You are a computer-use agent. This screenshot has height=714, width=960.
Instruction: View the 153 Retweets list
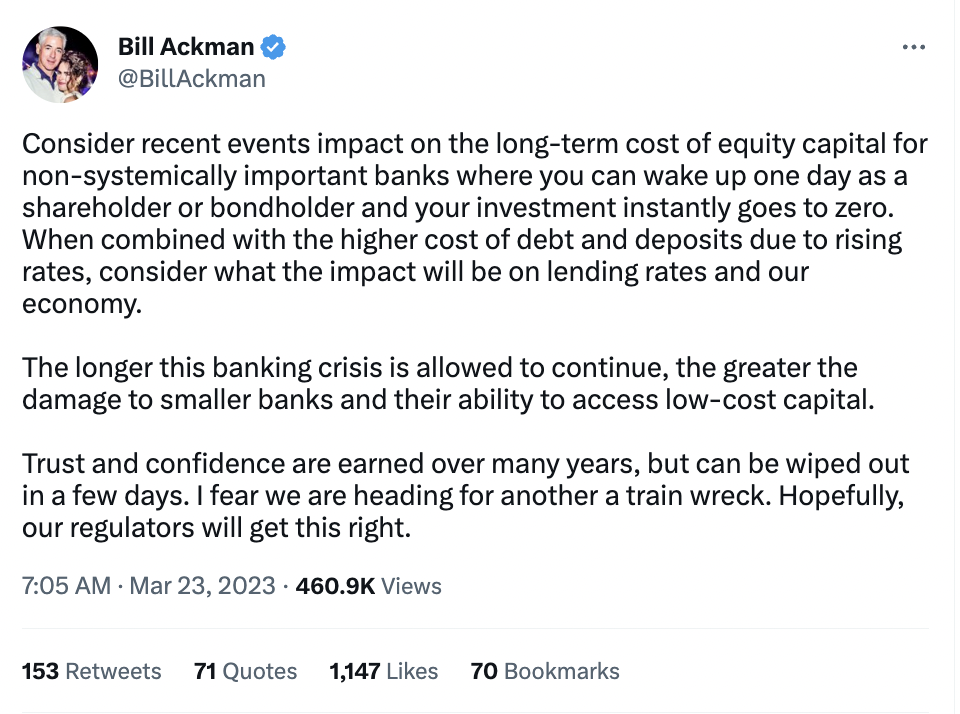tap(91, 671)
